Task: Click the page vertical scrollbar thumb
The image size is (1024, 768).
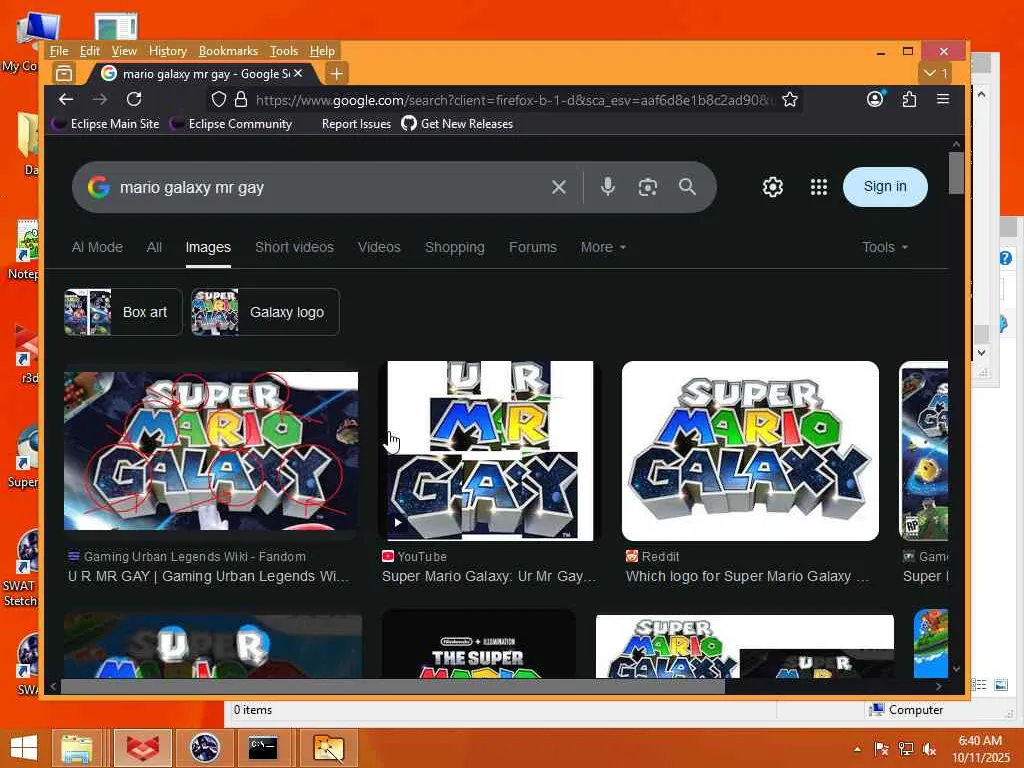Action: tap(956, 173)
